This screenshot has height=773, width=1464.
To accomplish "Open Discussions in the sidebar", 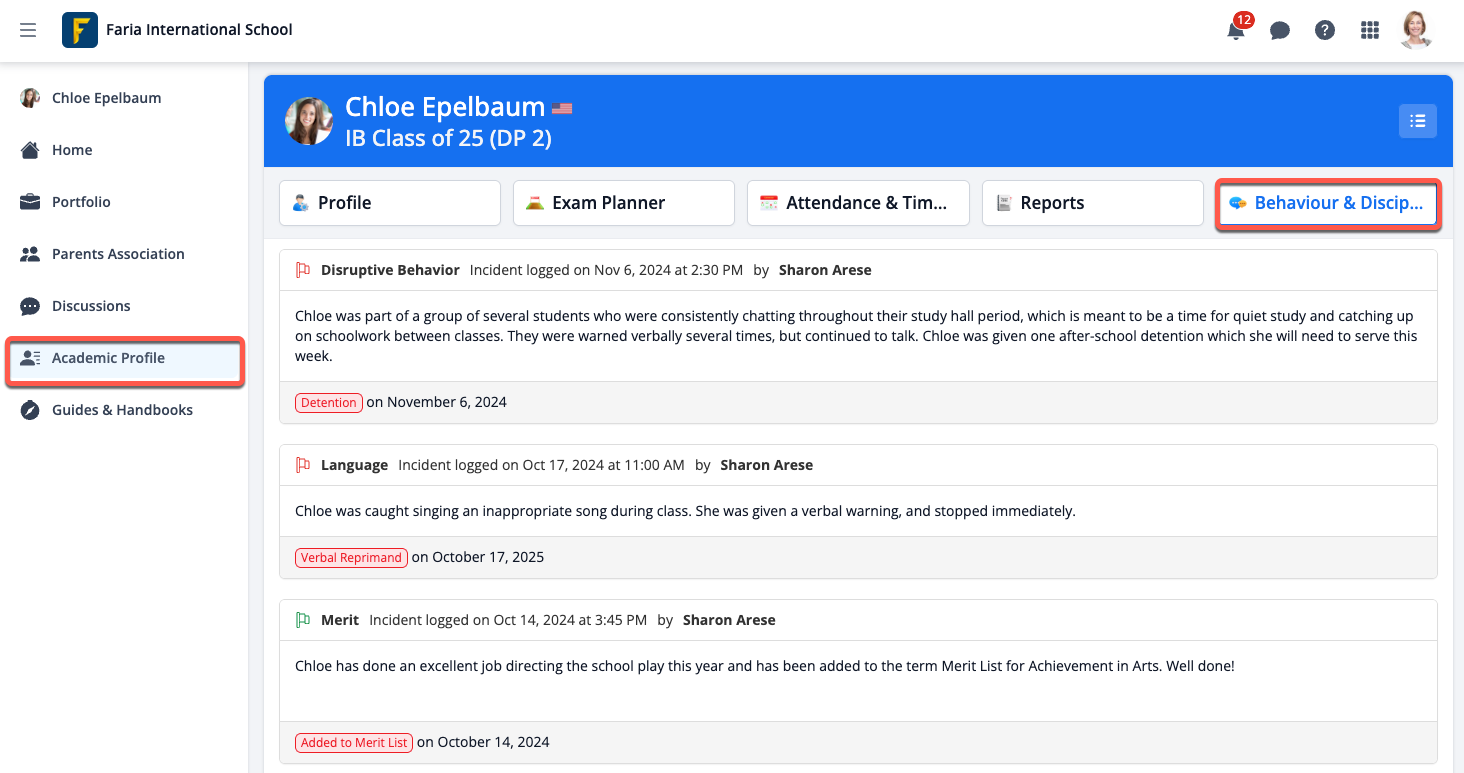I will (91, 306).
